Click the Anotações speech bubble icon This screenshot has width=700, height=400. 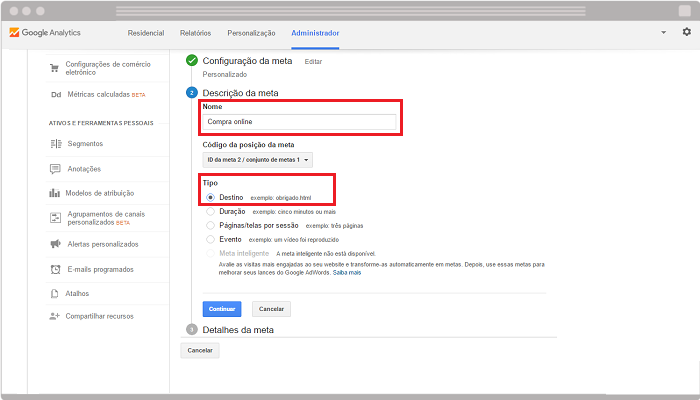point(55,169)
